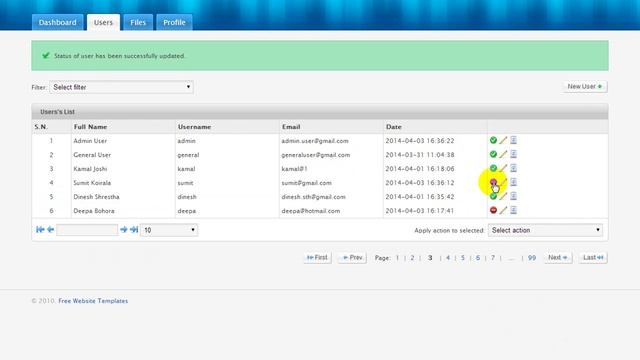
Task: Go to next page using table footer arrow
Action: click(124, 229)
